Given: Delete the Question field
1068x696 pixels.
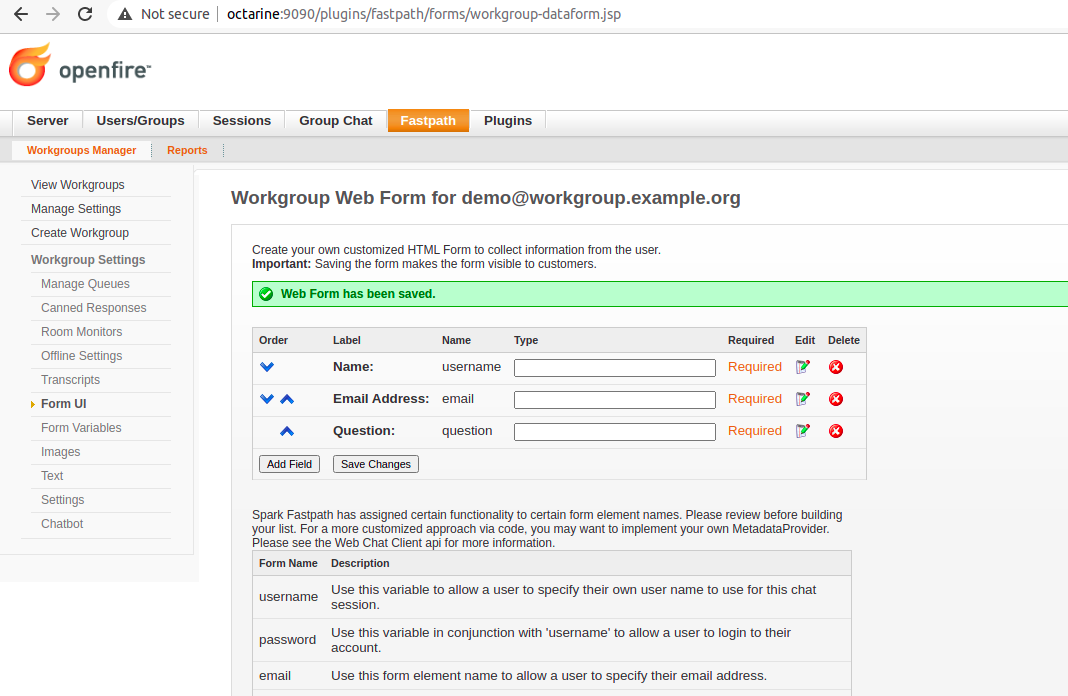Looking at the screenshot, I should tap(836, 431).
